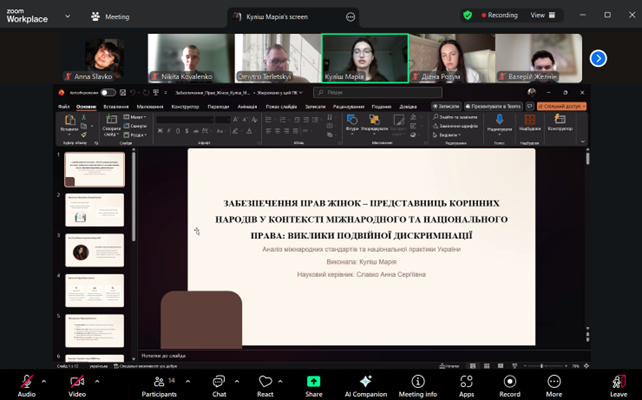Turn on the Video camera
The width and height of the screenshot is (642, 400).
pos(76,383)
